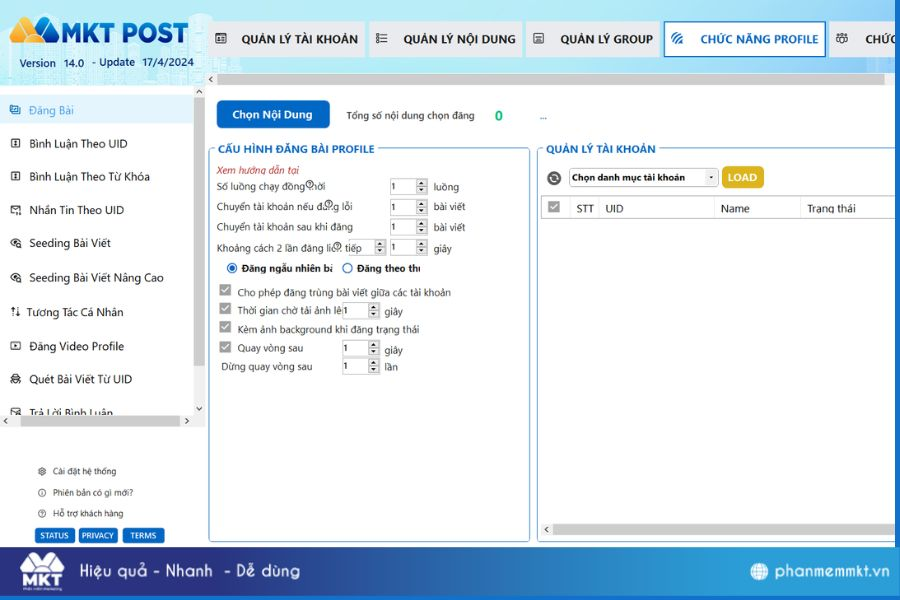Click the Bình Luận Theo UID icon
This screenshot has width=900, height=600.
[15, 144]
